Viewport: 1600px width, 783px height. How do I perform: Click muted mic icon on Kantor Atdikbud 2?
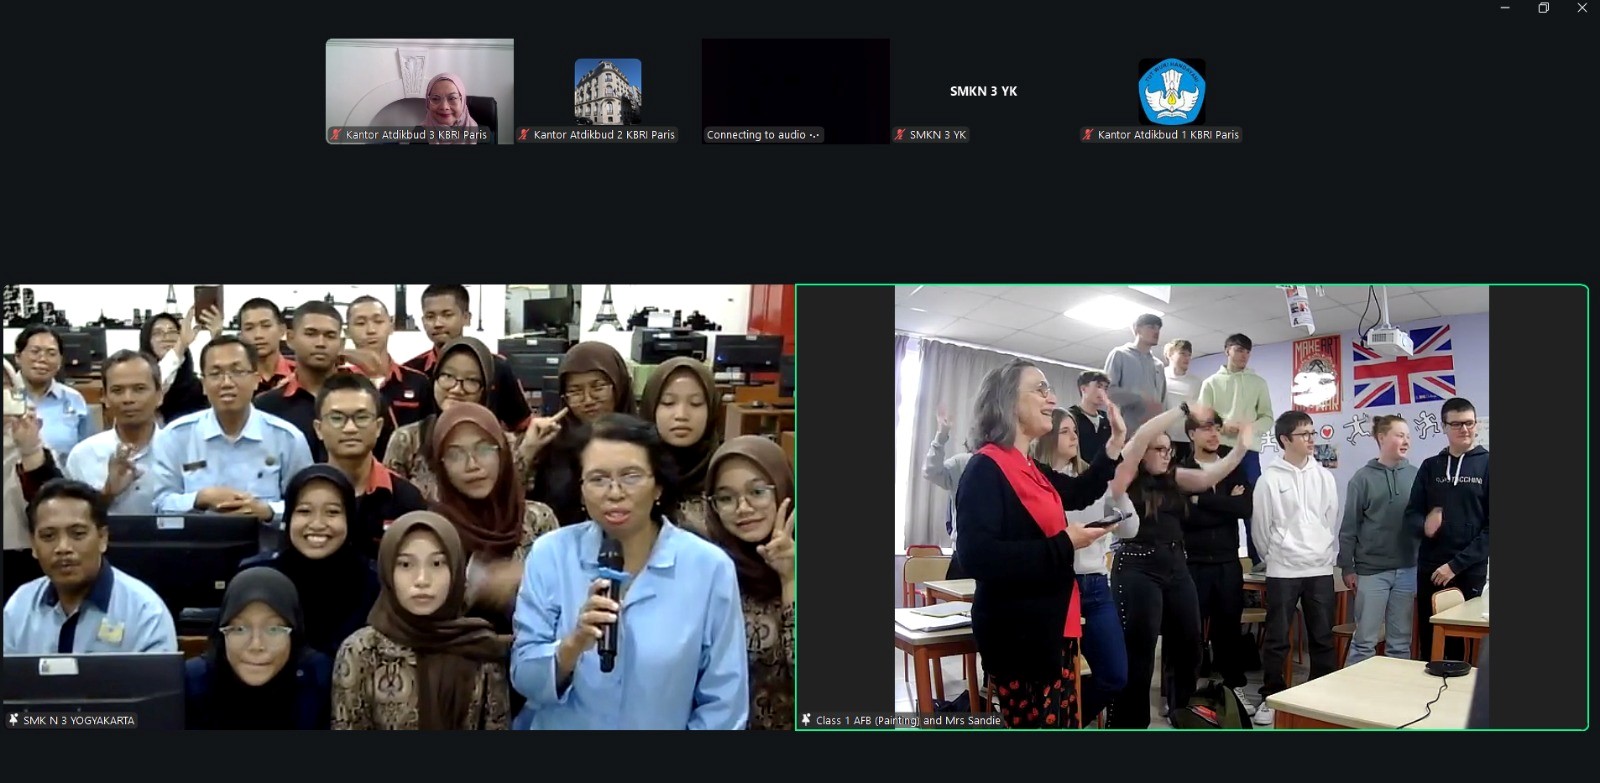[523, 135]
